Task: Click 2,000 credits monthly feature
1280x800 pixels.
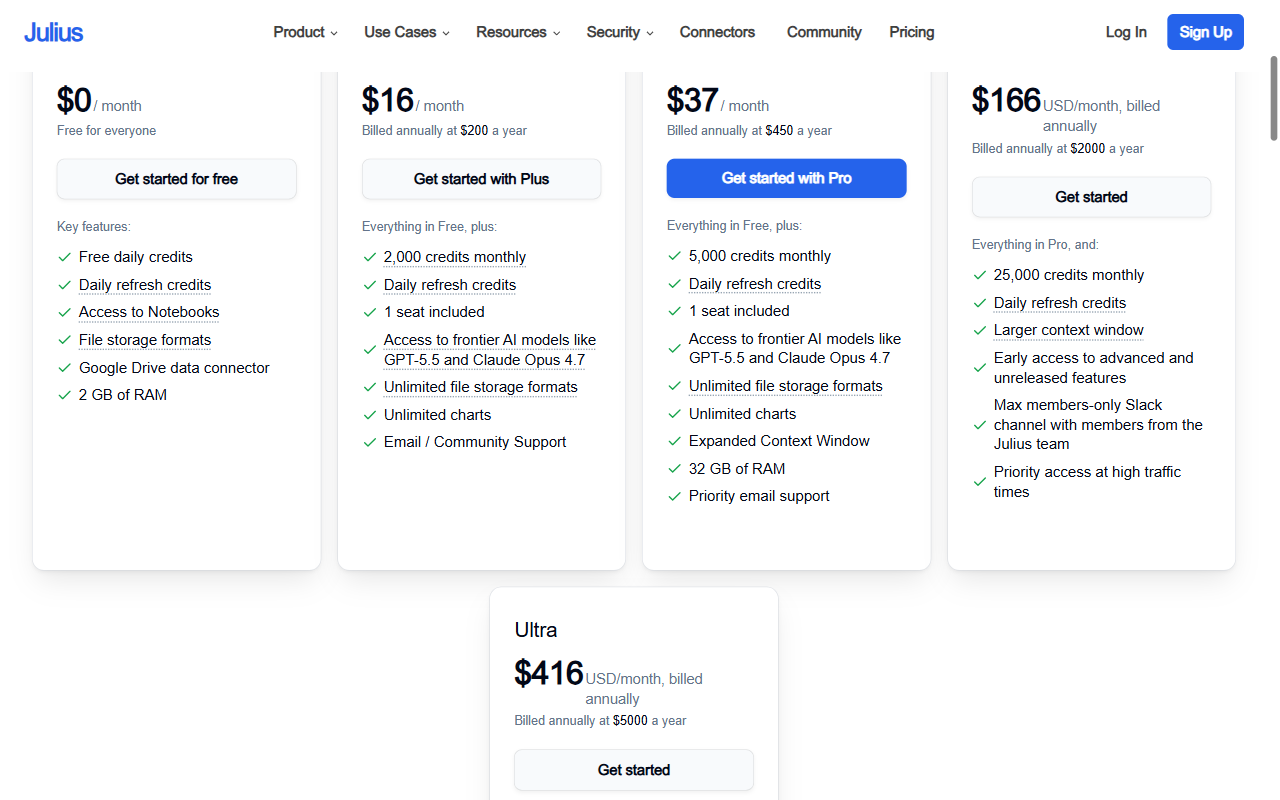Action: pyautogui.click(x=455, y=257)
